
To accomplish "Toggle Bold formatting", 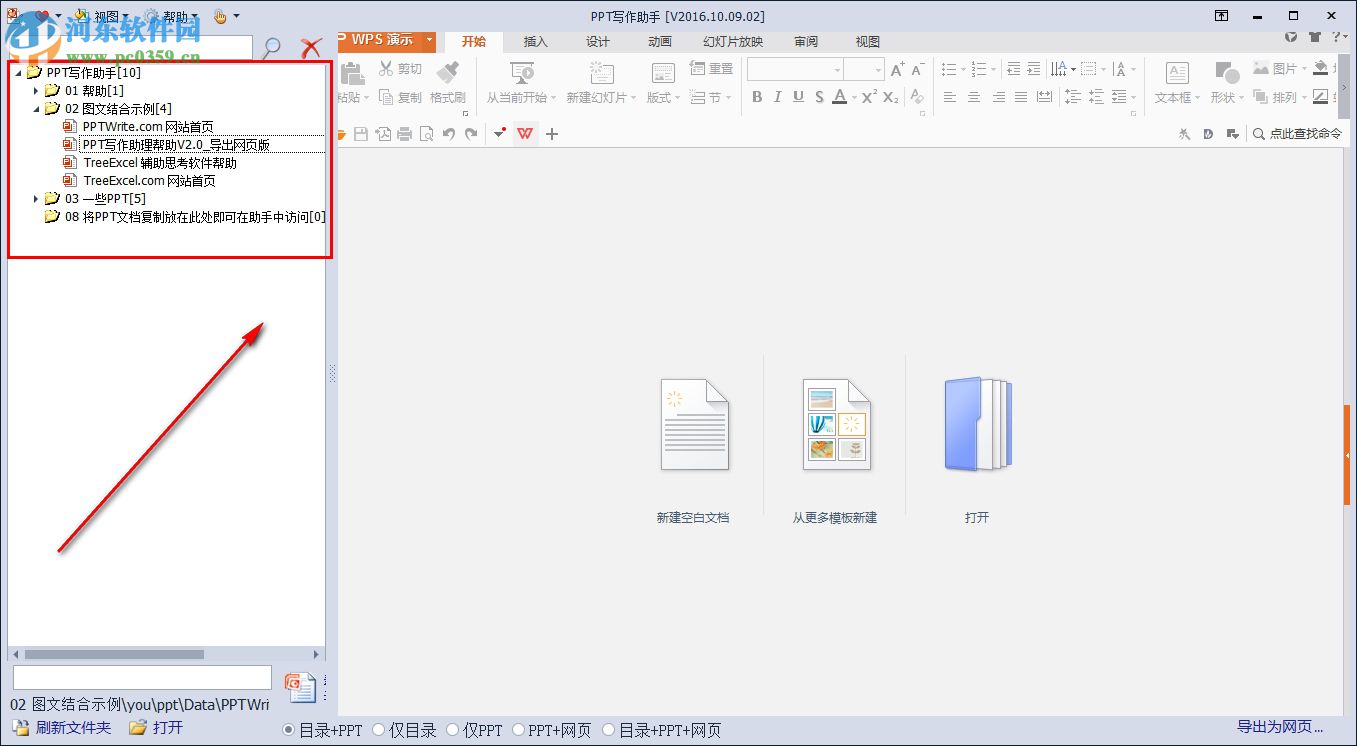I will (x=757, y=97).
